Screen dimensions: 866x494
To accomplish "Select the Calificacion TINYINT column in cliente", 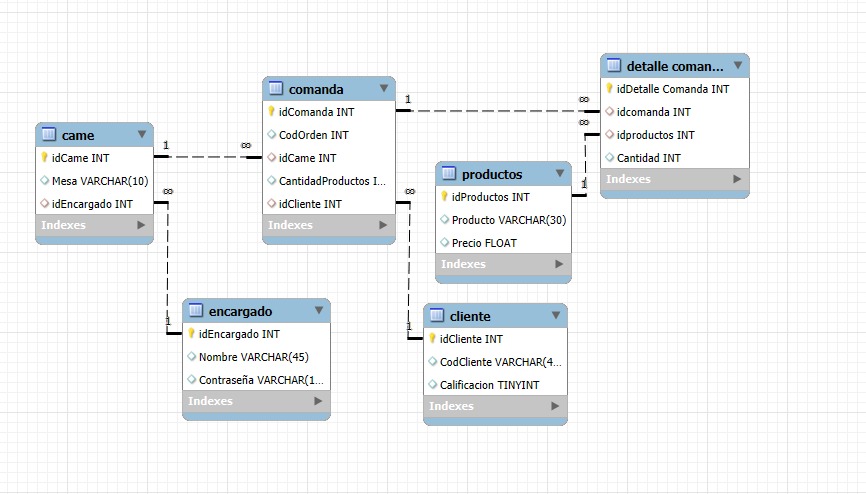I will tap(489, 385).
